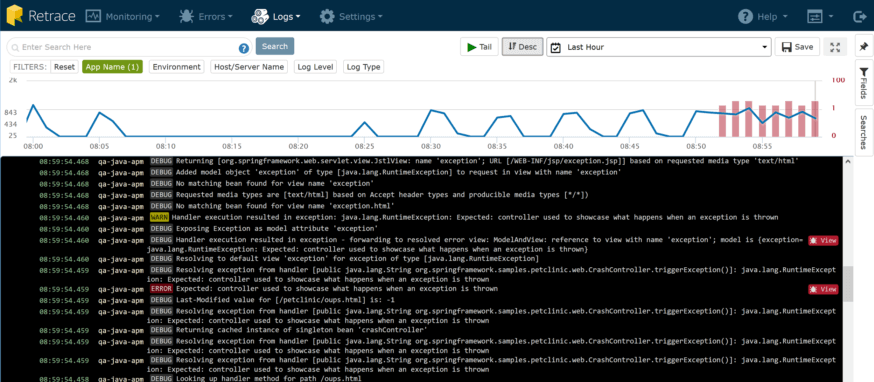The width and height of the screenshot is (874, 382).
Task: Toggle the Tail live log mode
Action: (479, 47)
